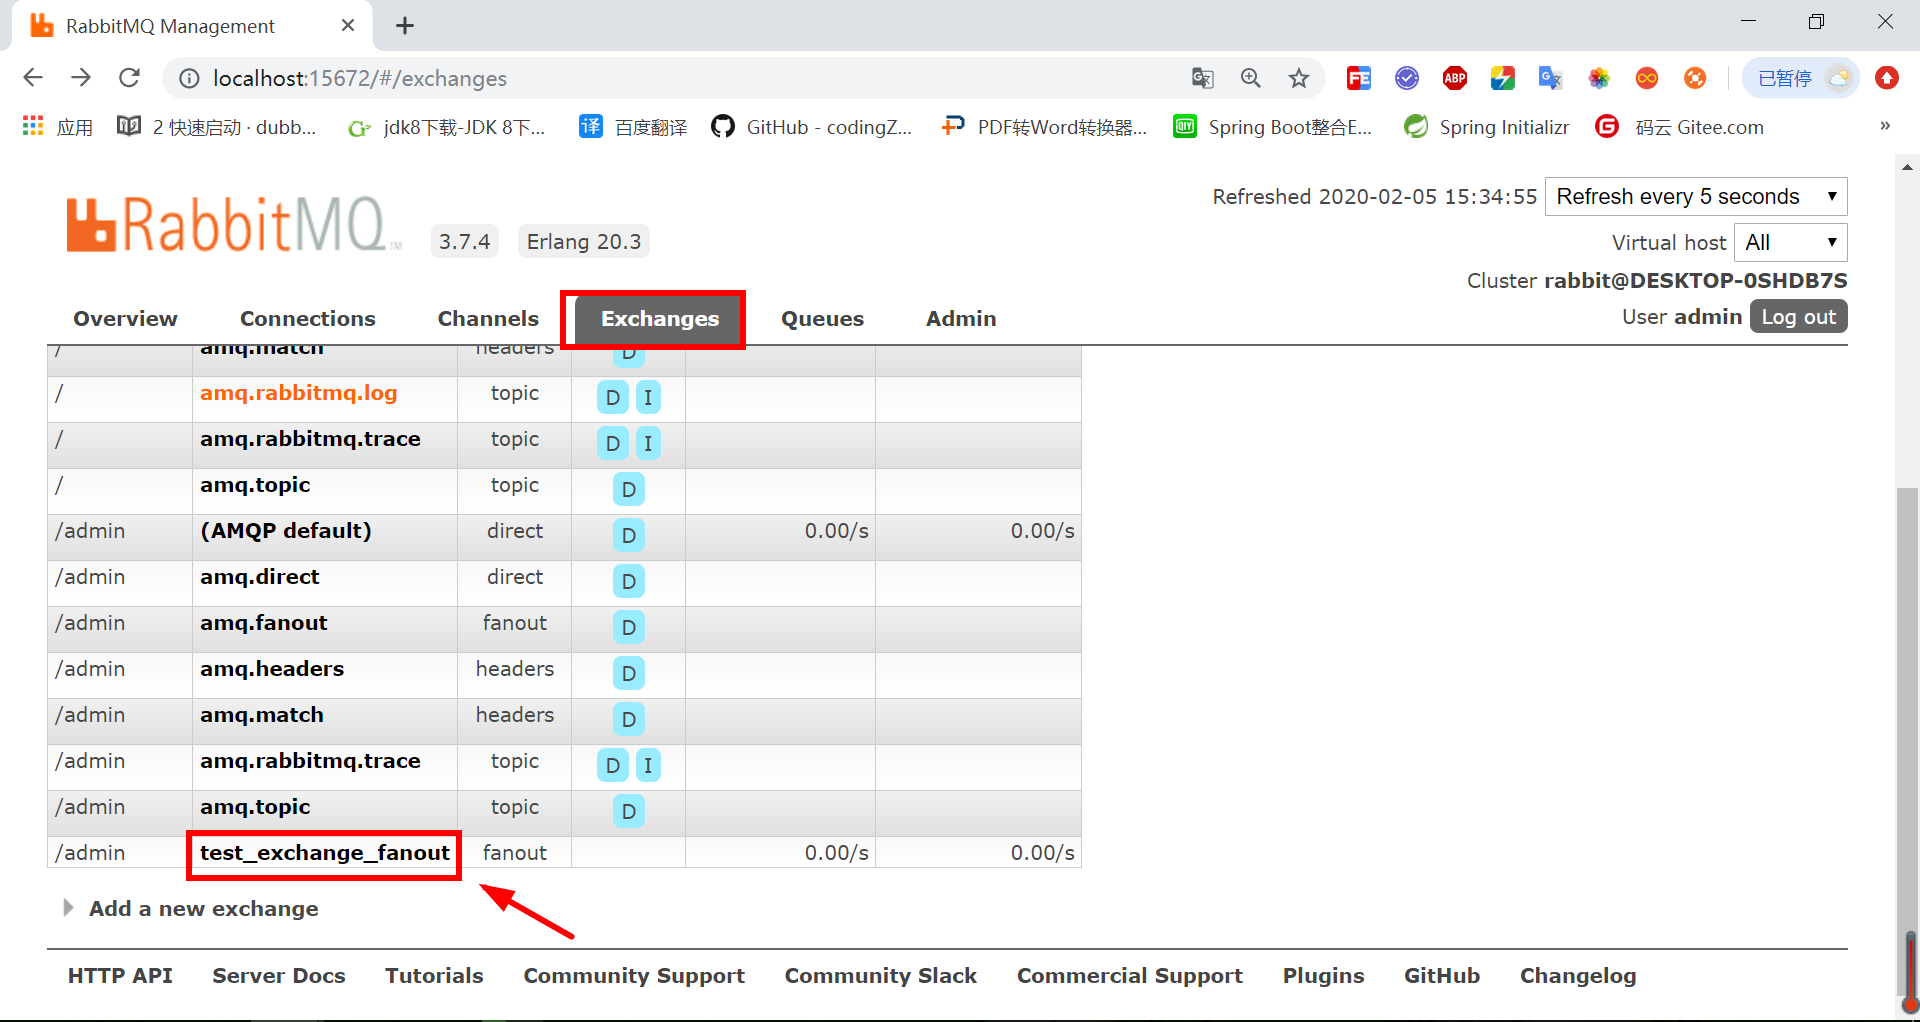
Task: Open the ABP adblock extension icon
Action: (x=1455, y=78)
